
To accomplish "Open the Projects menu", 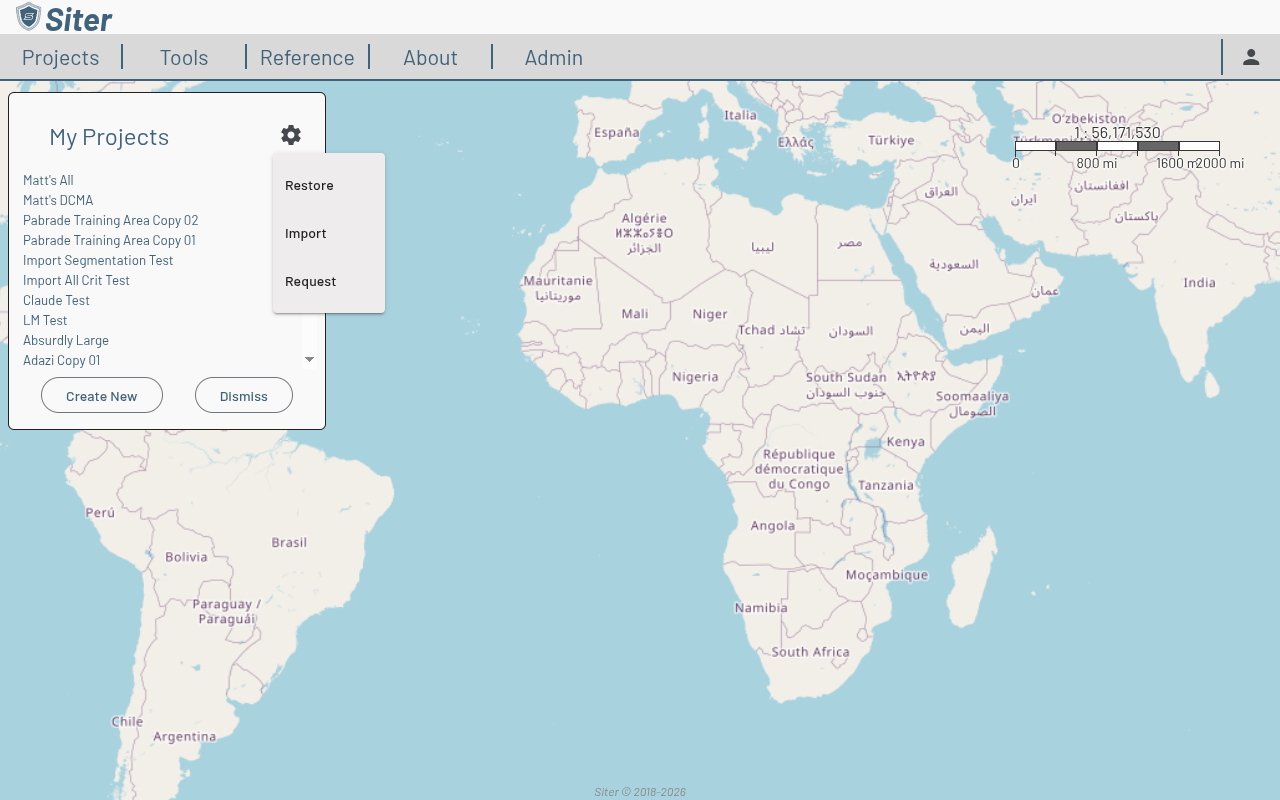I will coord(61,58).
